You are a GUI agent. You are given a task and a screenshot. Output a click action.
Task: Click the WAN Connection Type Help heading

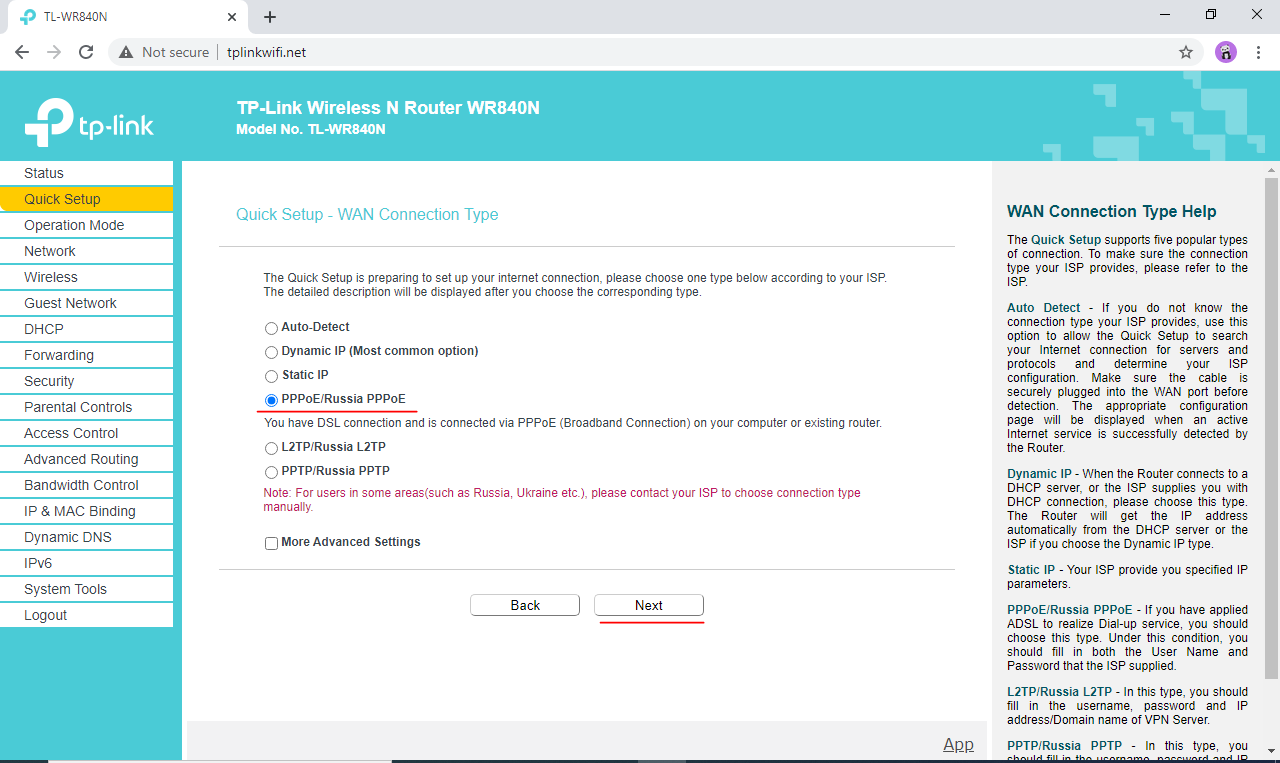1111,211
